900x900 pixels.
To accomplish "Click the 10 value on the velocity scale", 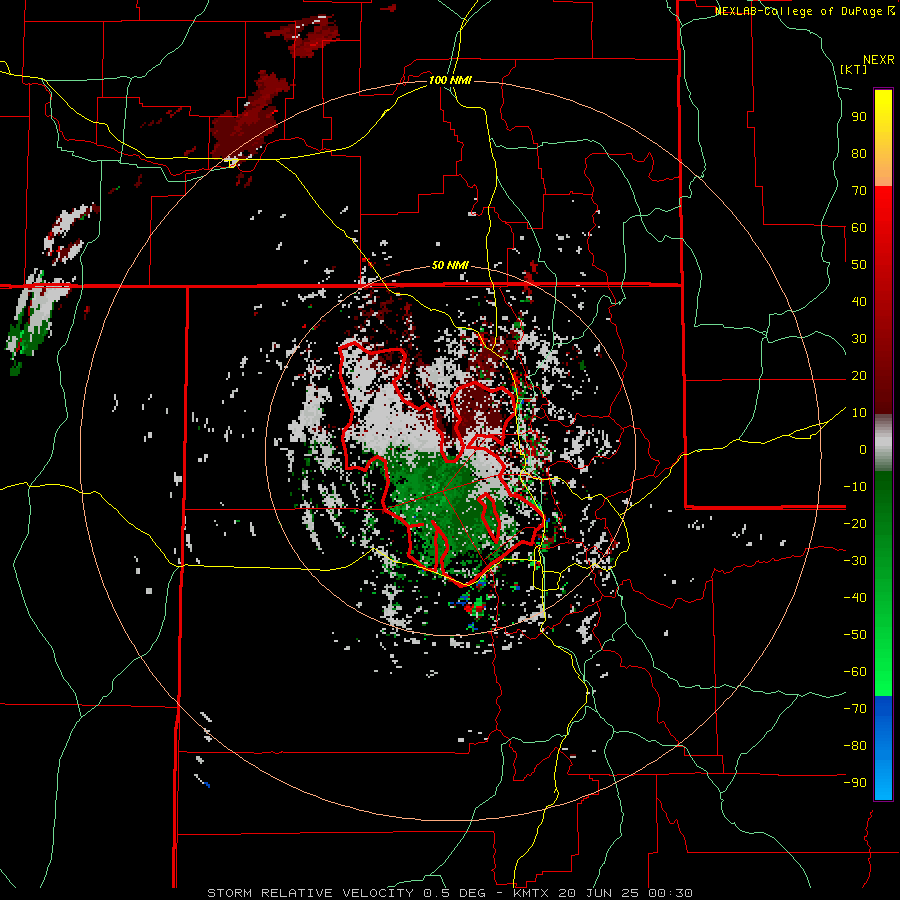I will pyautogui.click(x=859, y=413).
